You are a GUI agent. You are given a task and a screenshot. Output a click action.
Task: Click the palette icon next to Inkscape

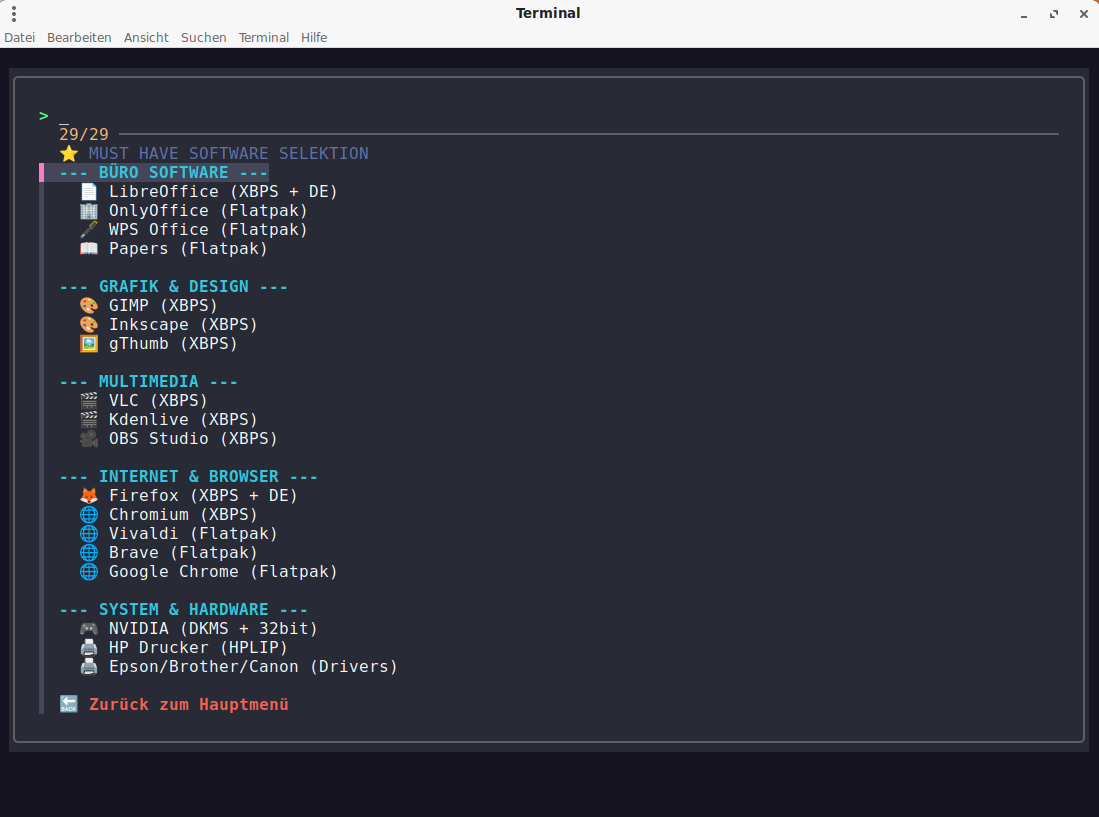pos(89,324)
